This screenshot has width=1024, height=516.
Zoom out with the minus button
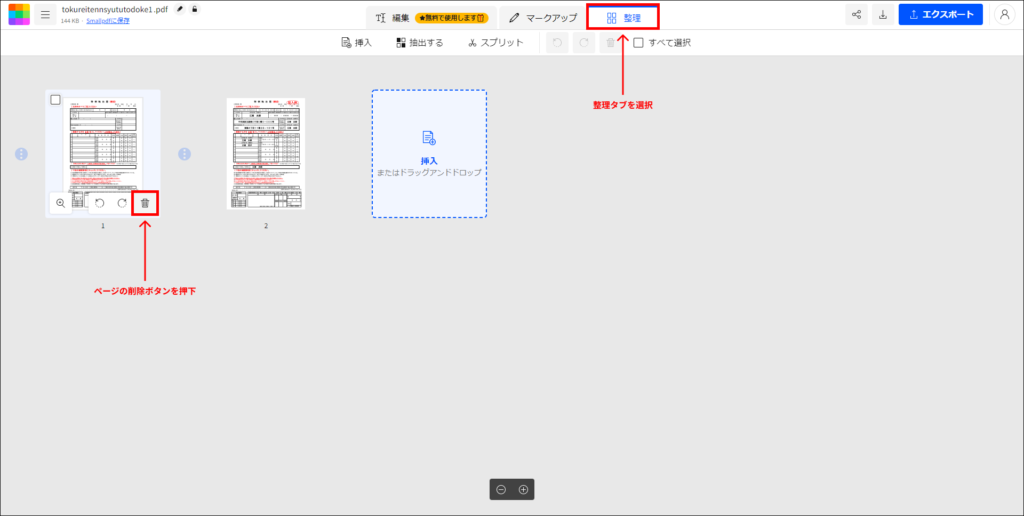pos(501,490)
